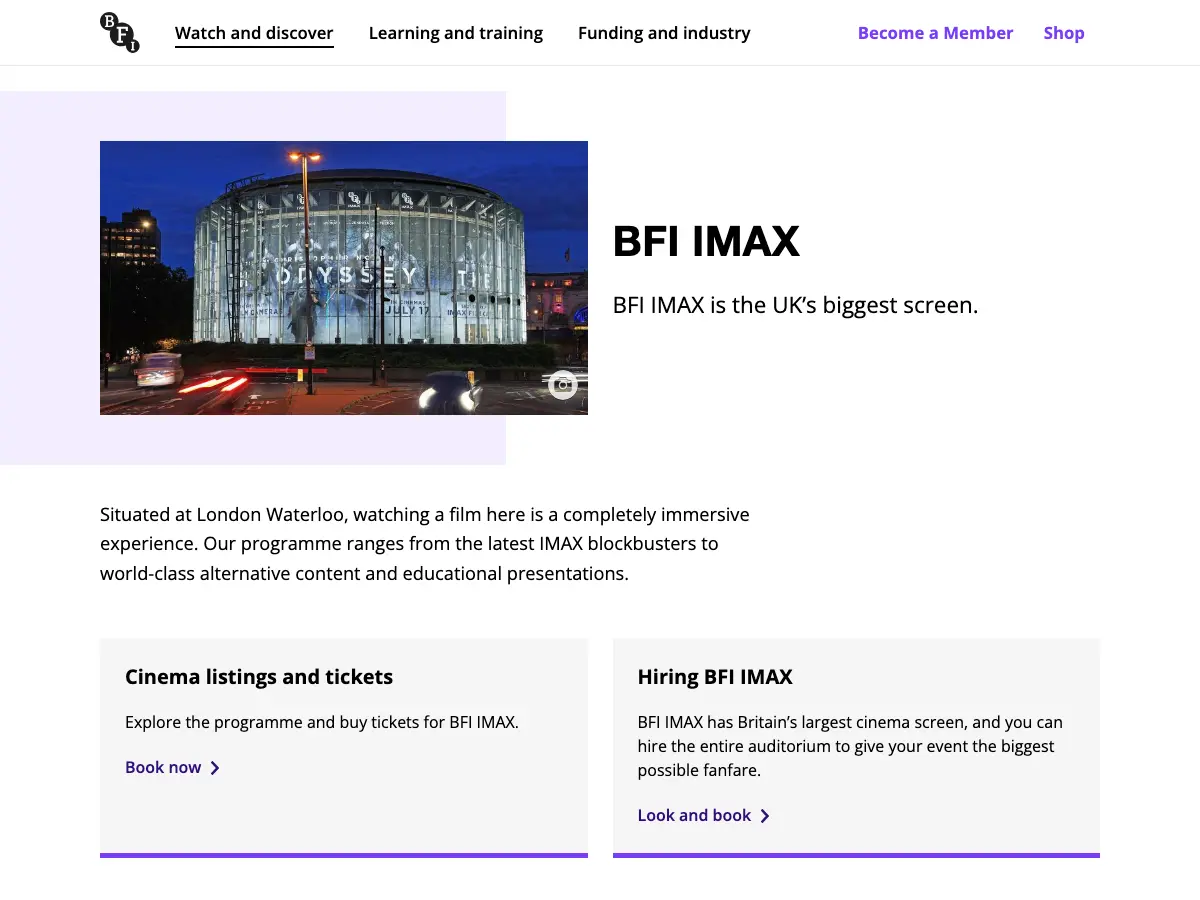Click 'Explore the programme and buy tickets' text
Image resolution: width=1200 pixels, height=900 pixels.
(322, 722)
